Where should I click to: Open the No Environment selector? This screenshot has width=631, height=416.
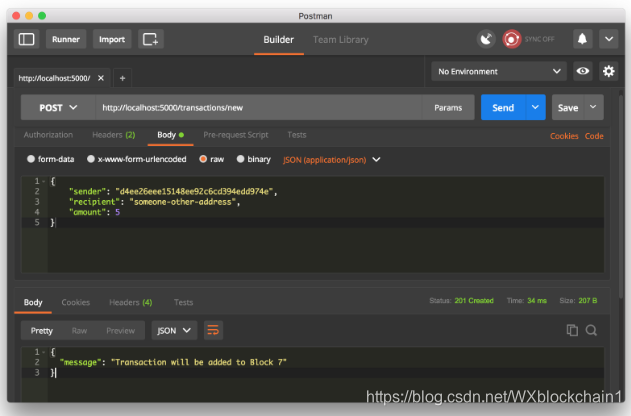click(x=499, y=71)
